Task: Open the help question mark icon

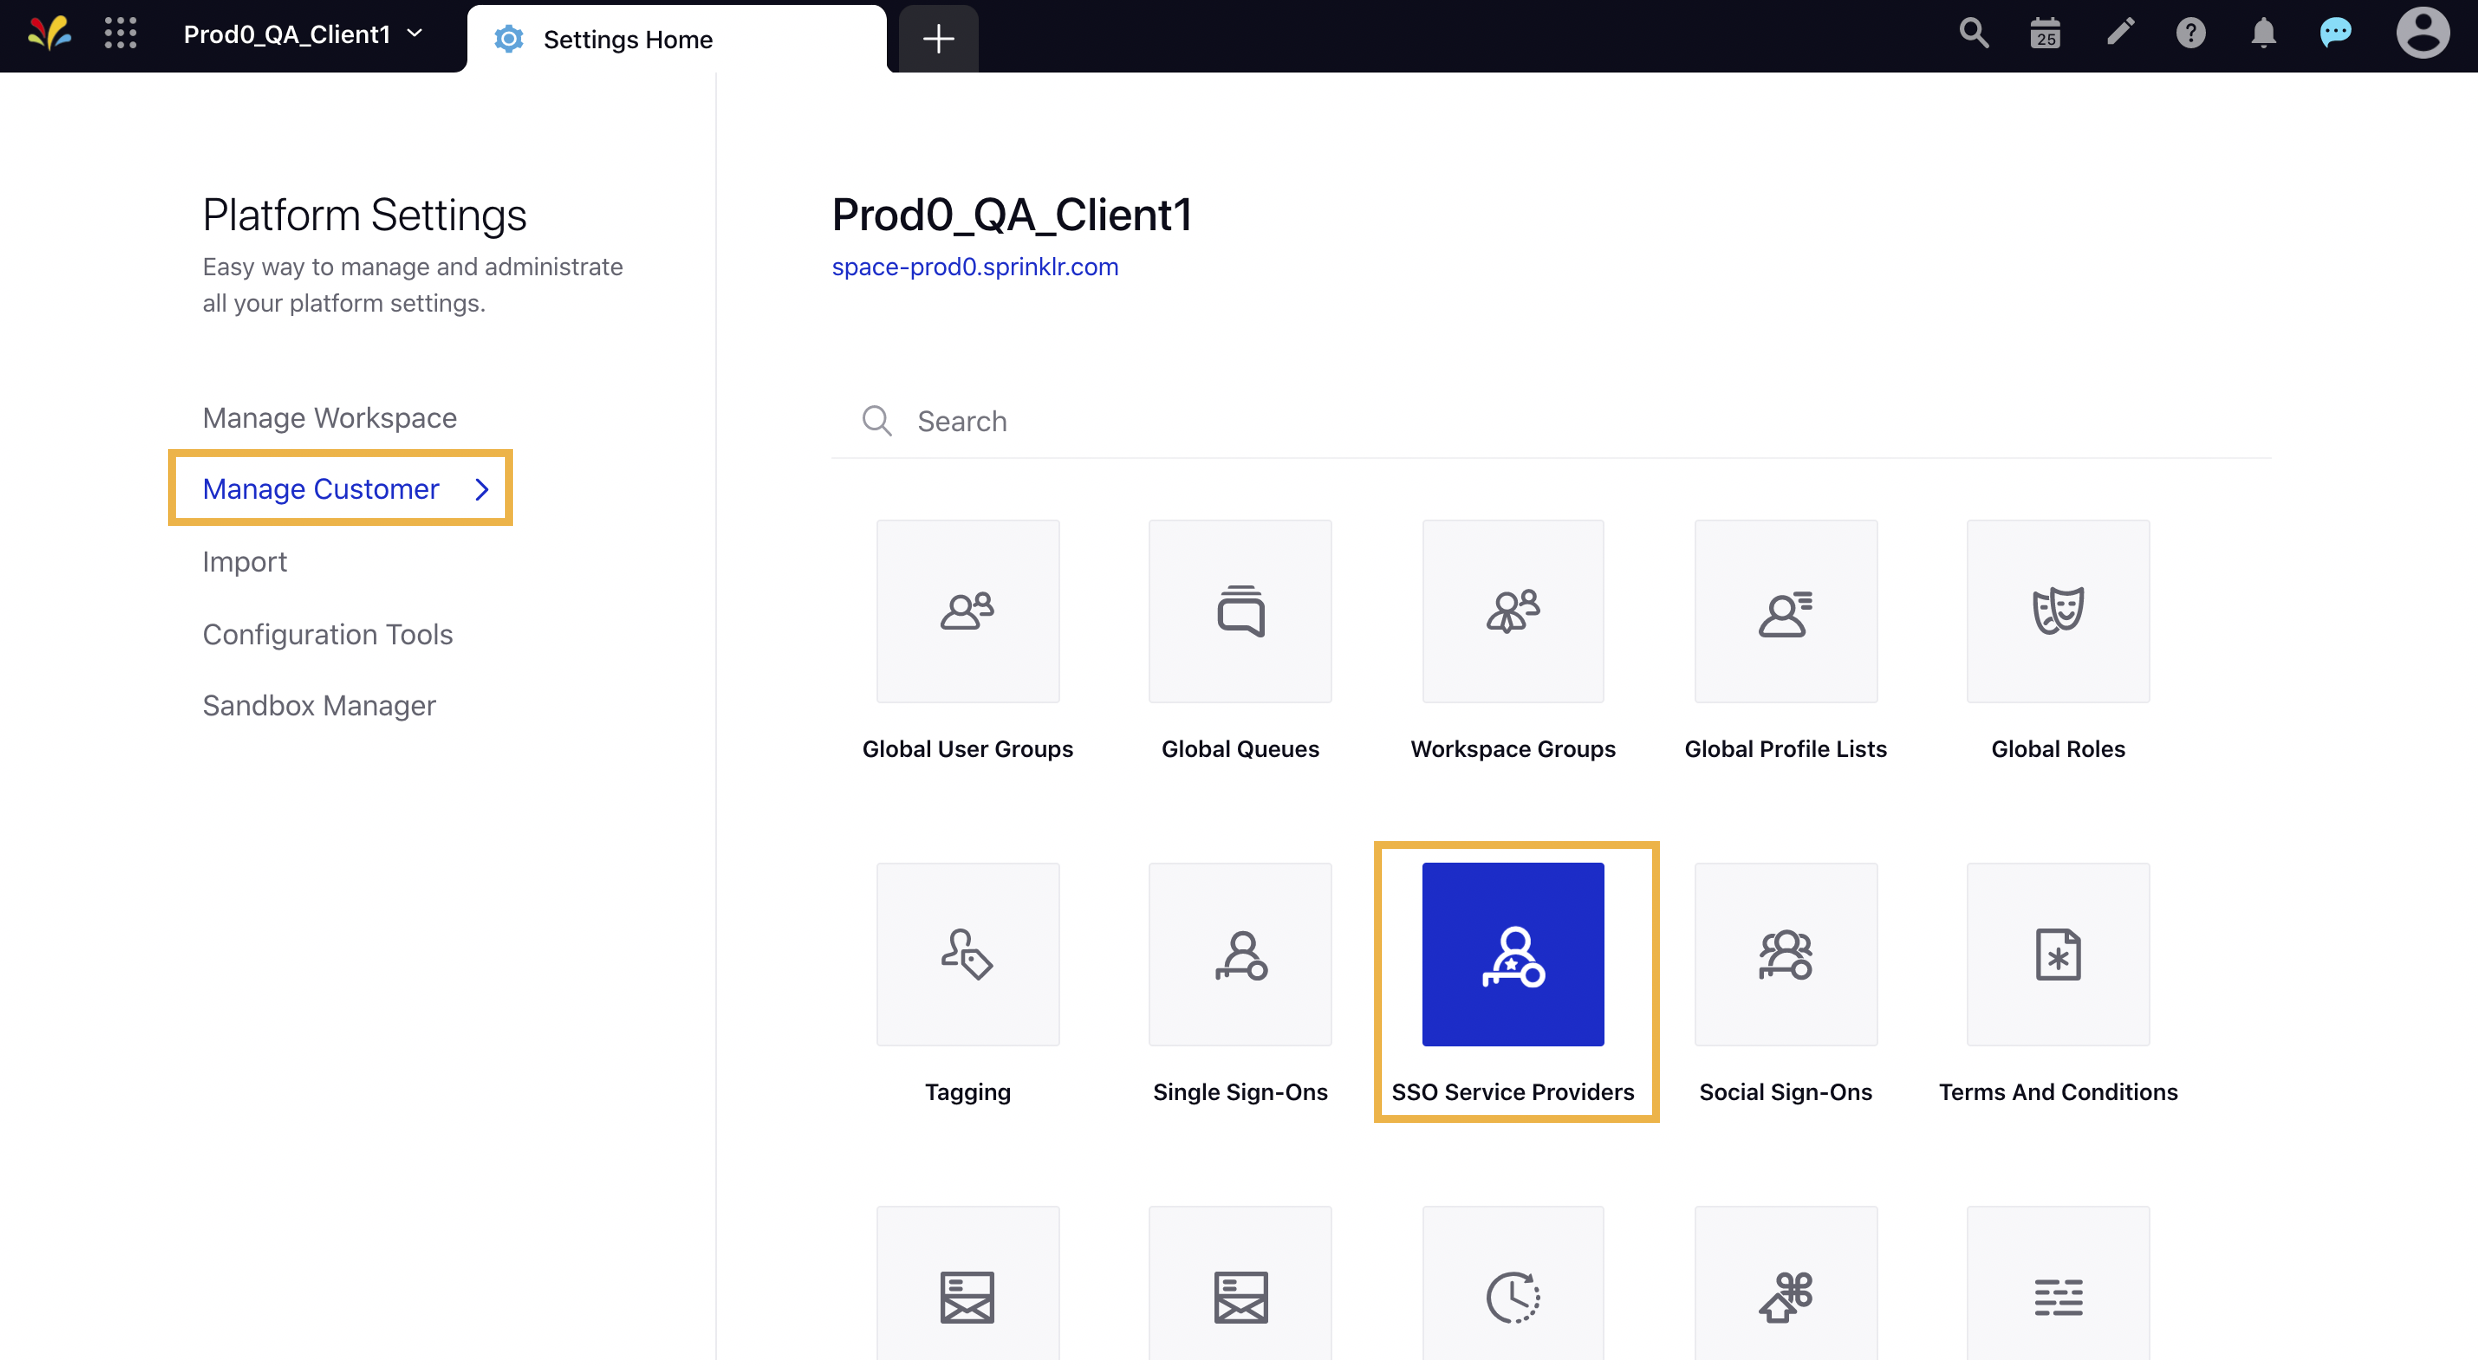Action: pos(2191,34)
